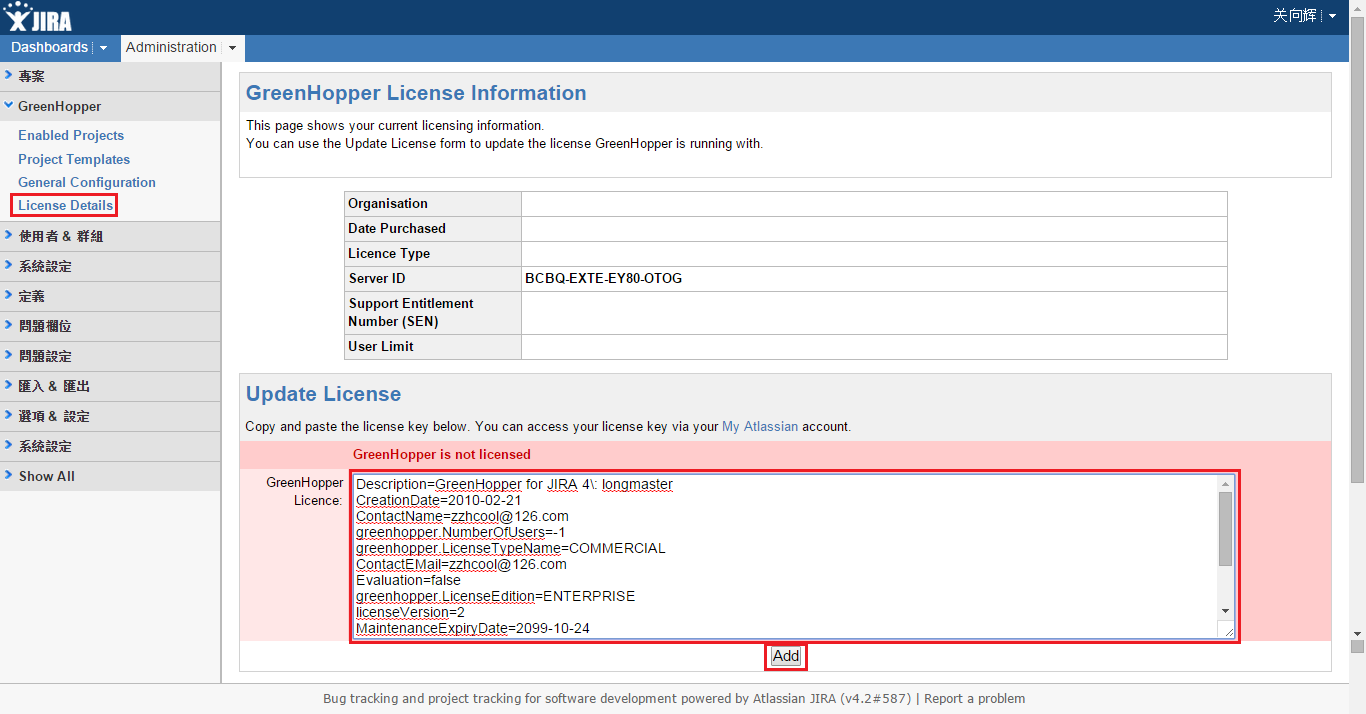This screenshot has height=714, width=1366.
Task: Open user menu arrow next to 关向辉
Action: coord(1332,16)
